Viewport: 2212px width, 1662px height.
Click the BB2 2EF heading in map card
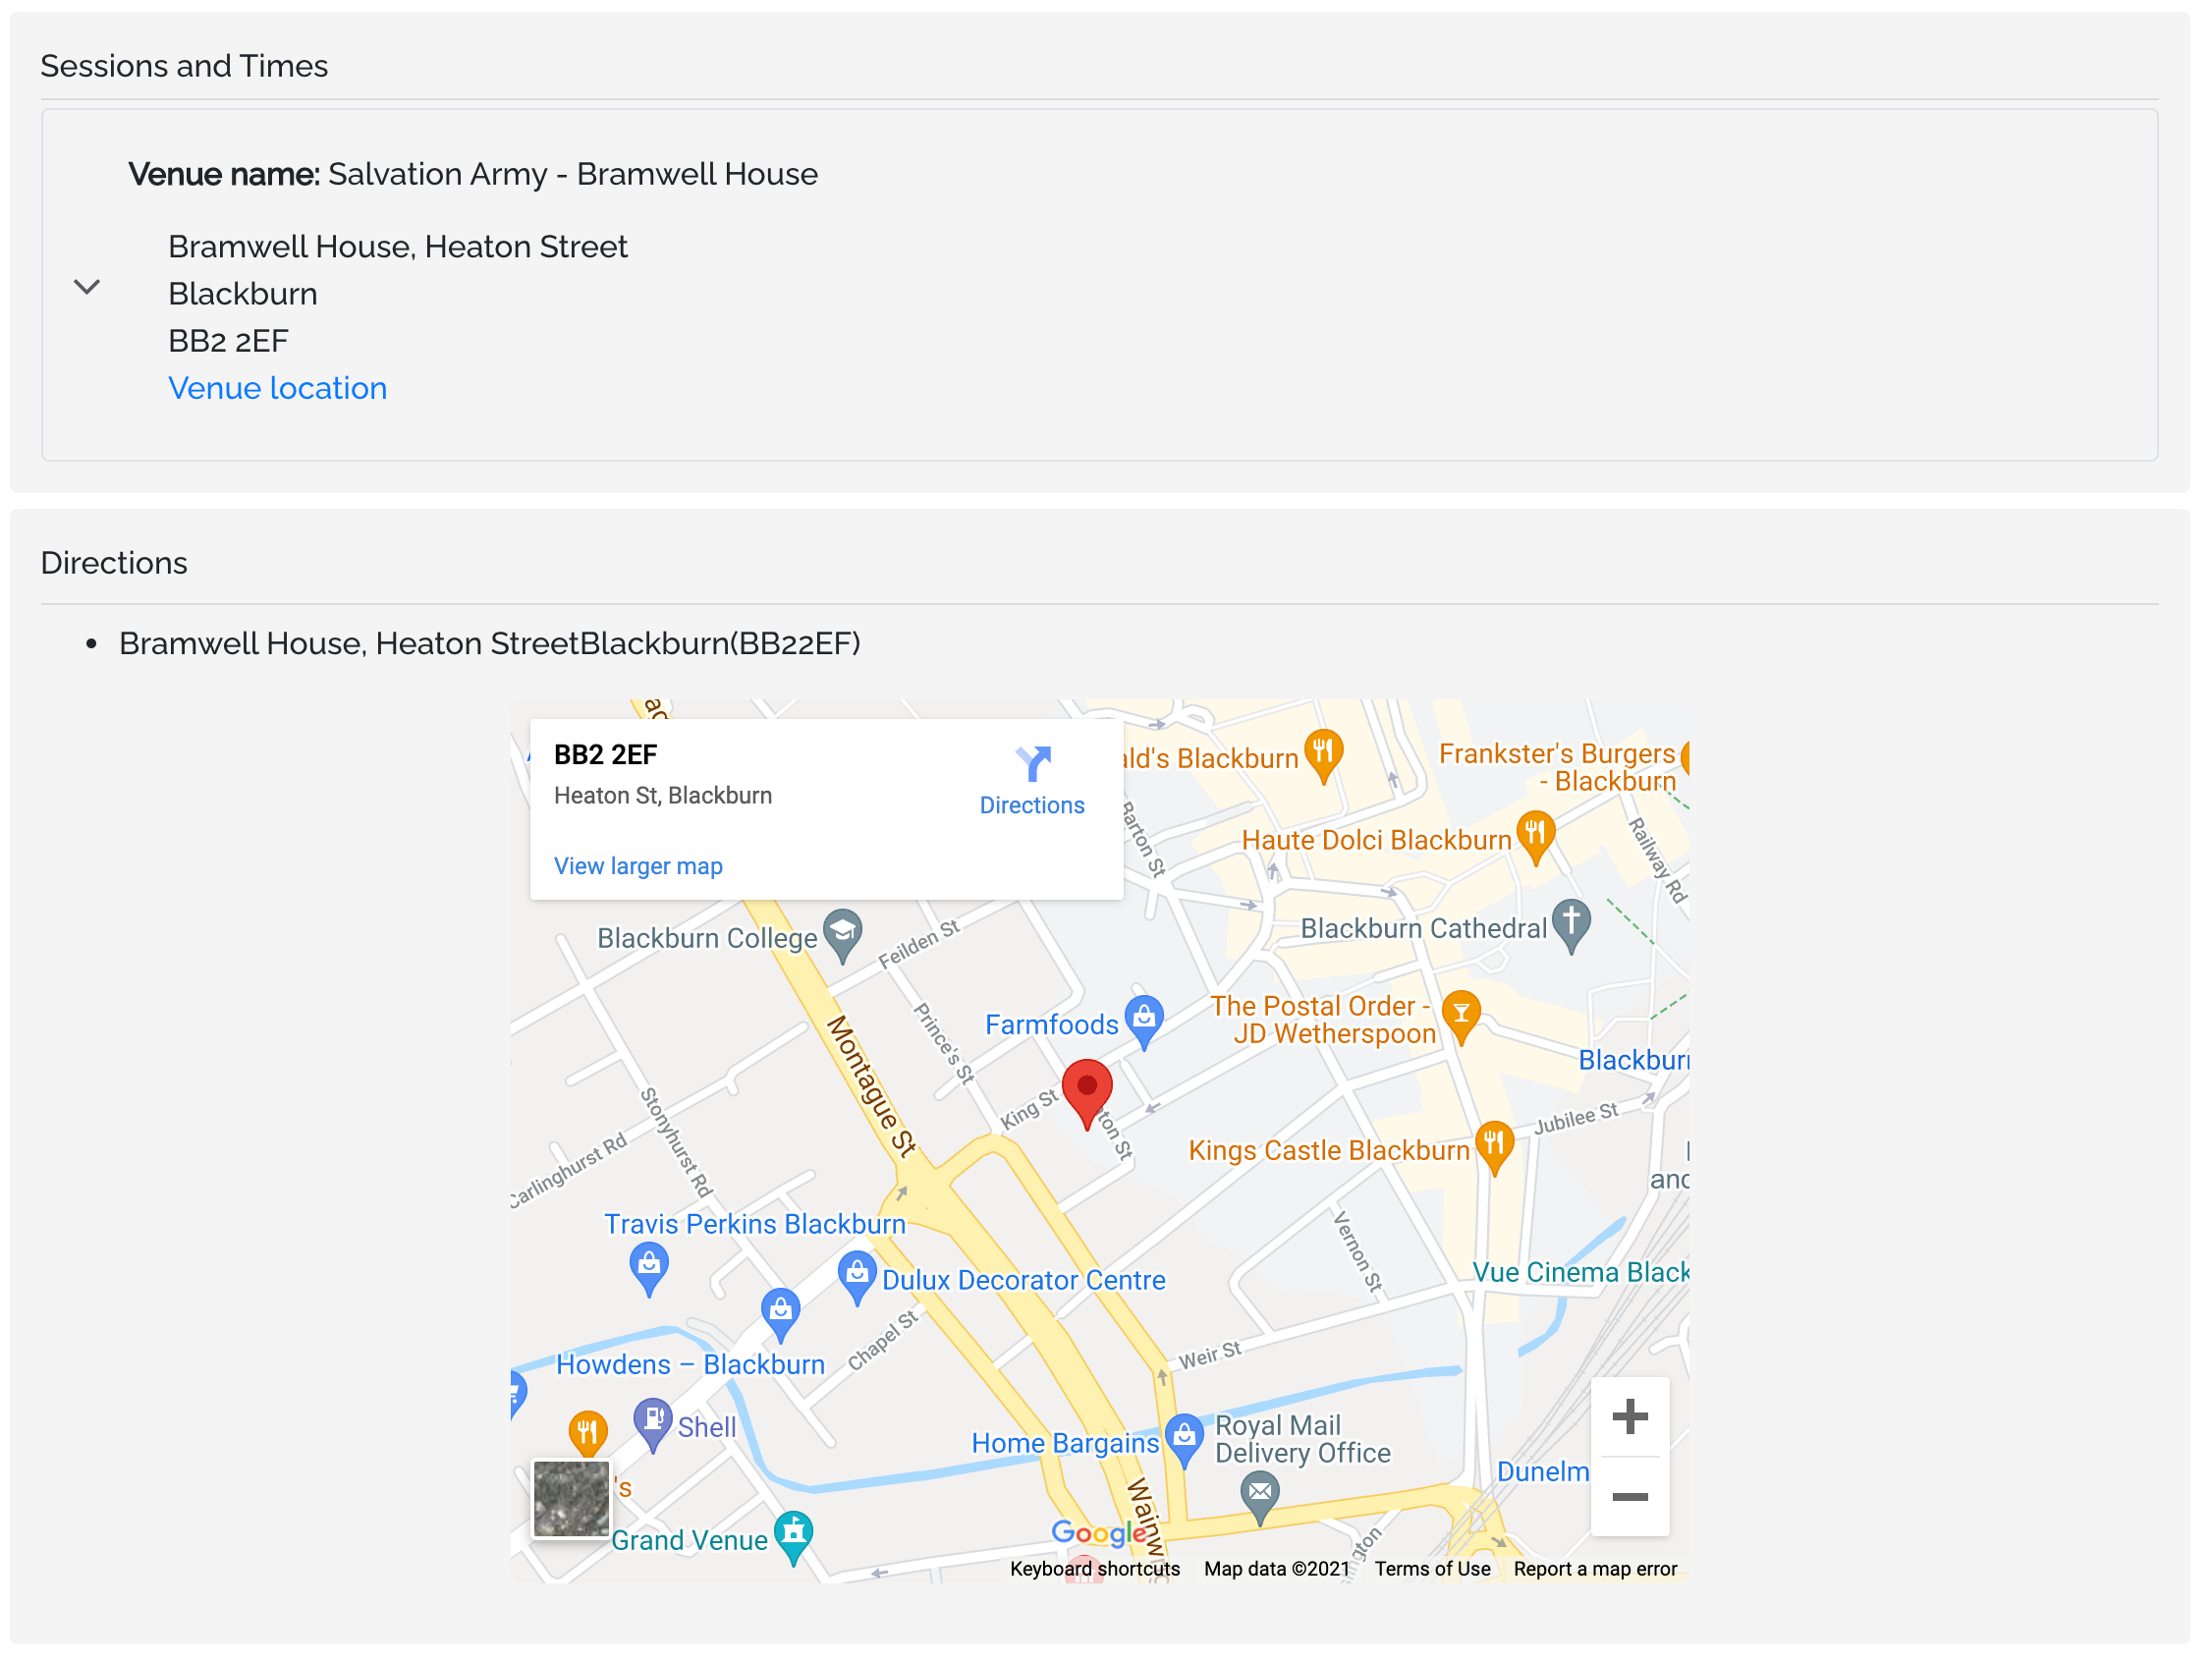(x=605, y=755)
